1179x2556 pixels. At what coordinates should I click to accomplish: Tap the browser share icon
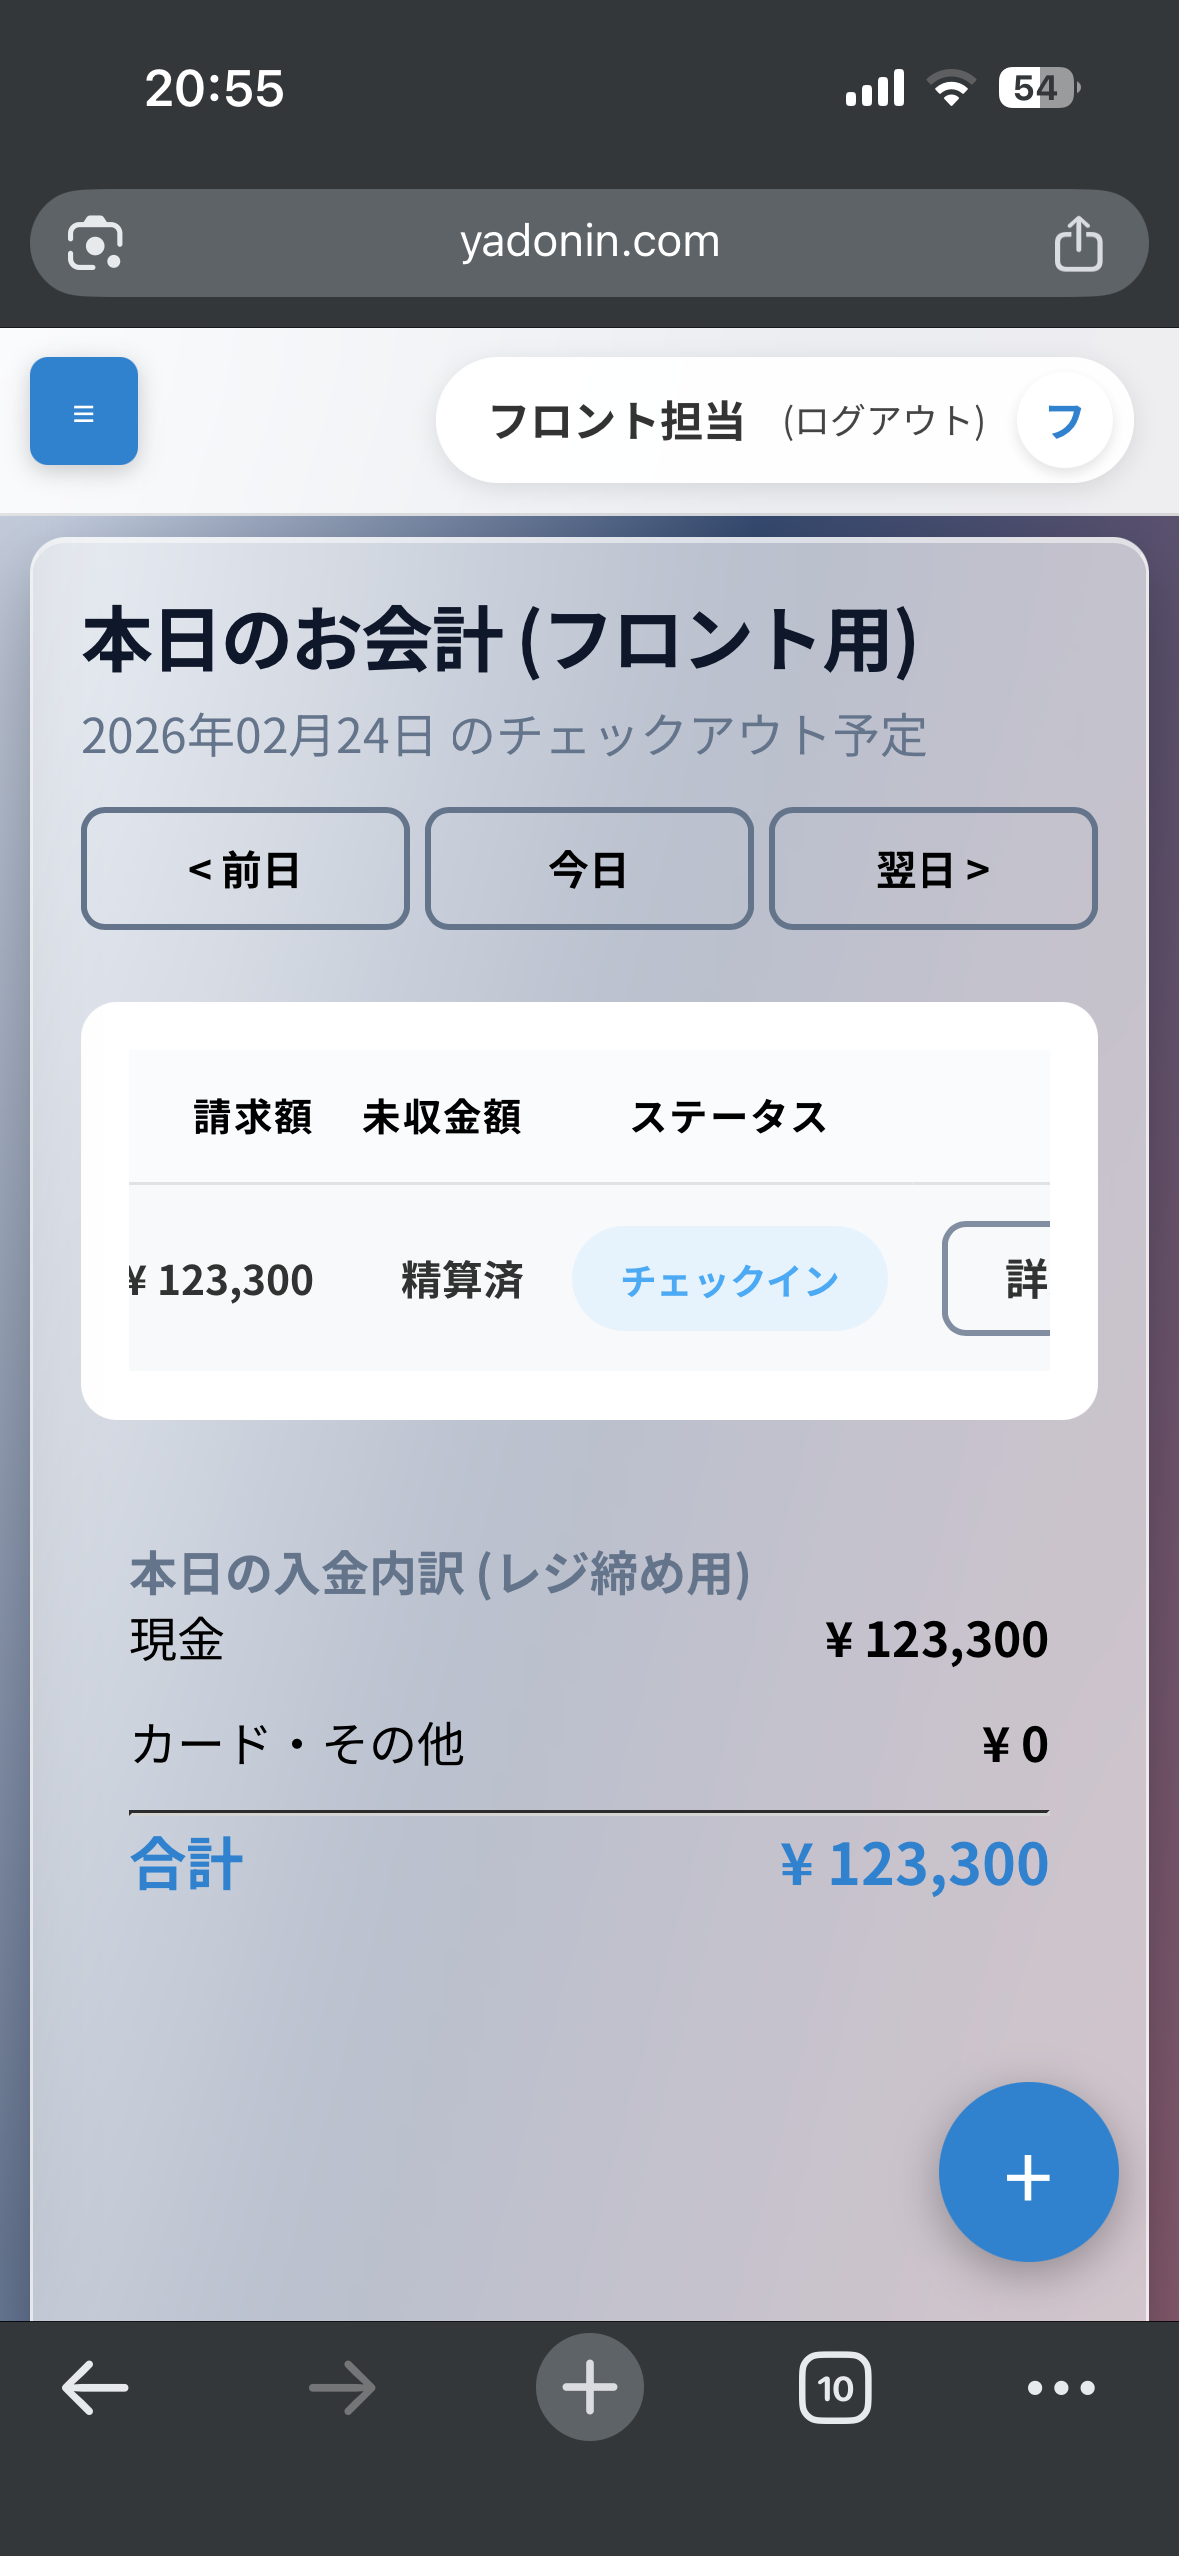(x=1078, y=244)
